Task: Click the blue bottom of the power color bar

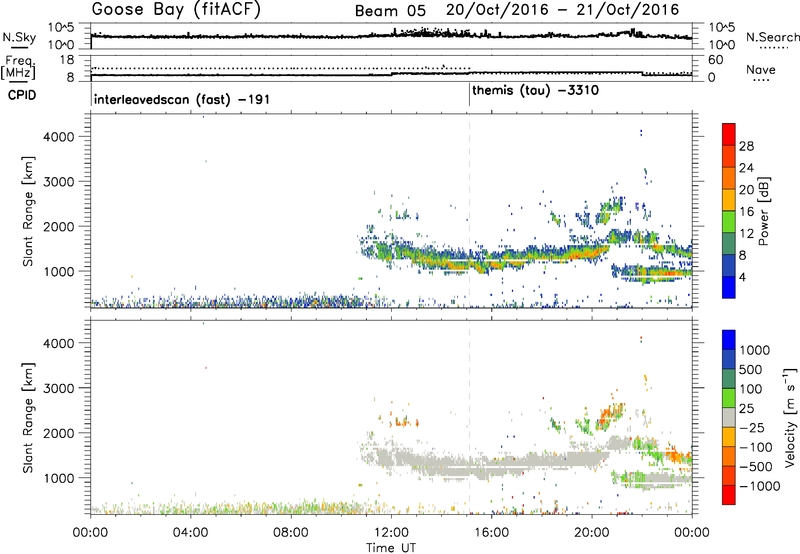Action: coord(729,287)
